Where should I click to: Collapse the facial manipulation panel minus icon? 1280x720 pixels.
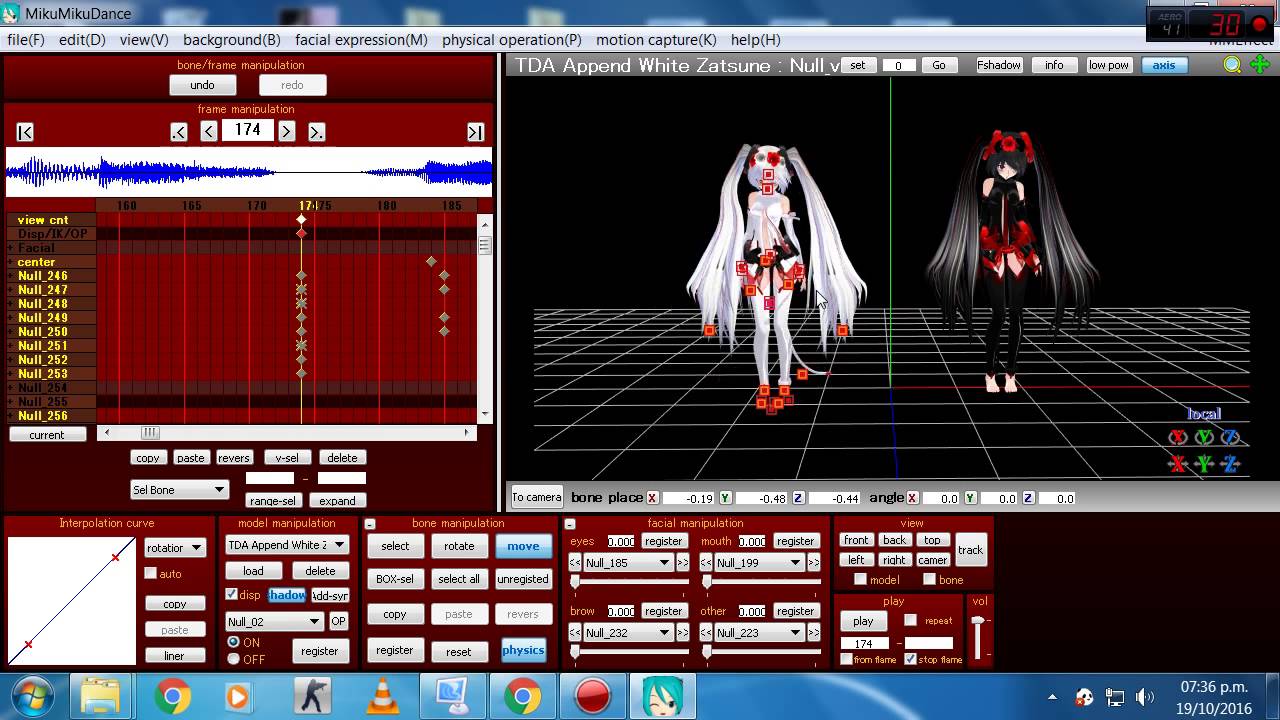pyautogui.click(x=570, y=524)
